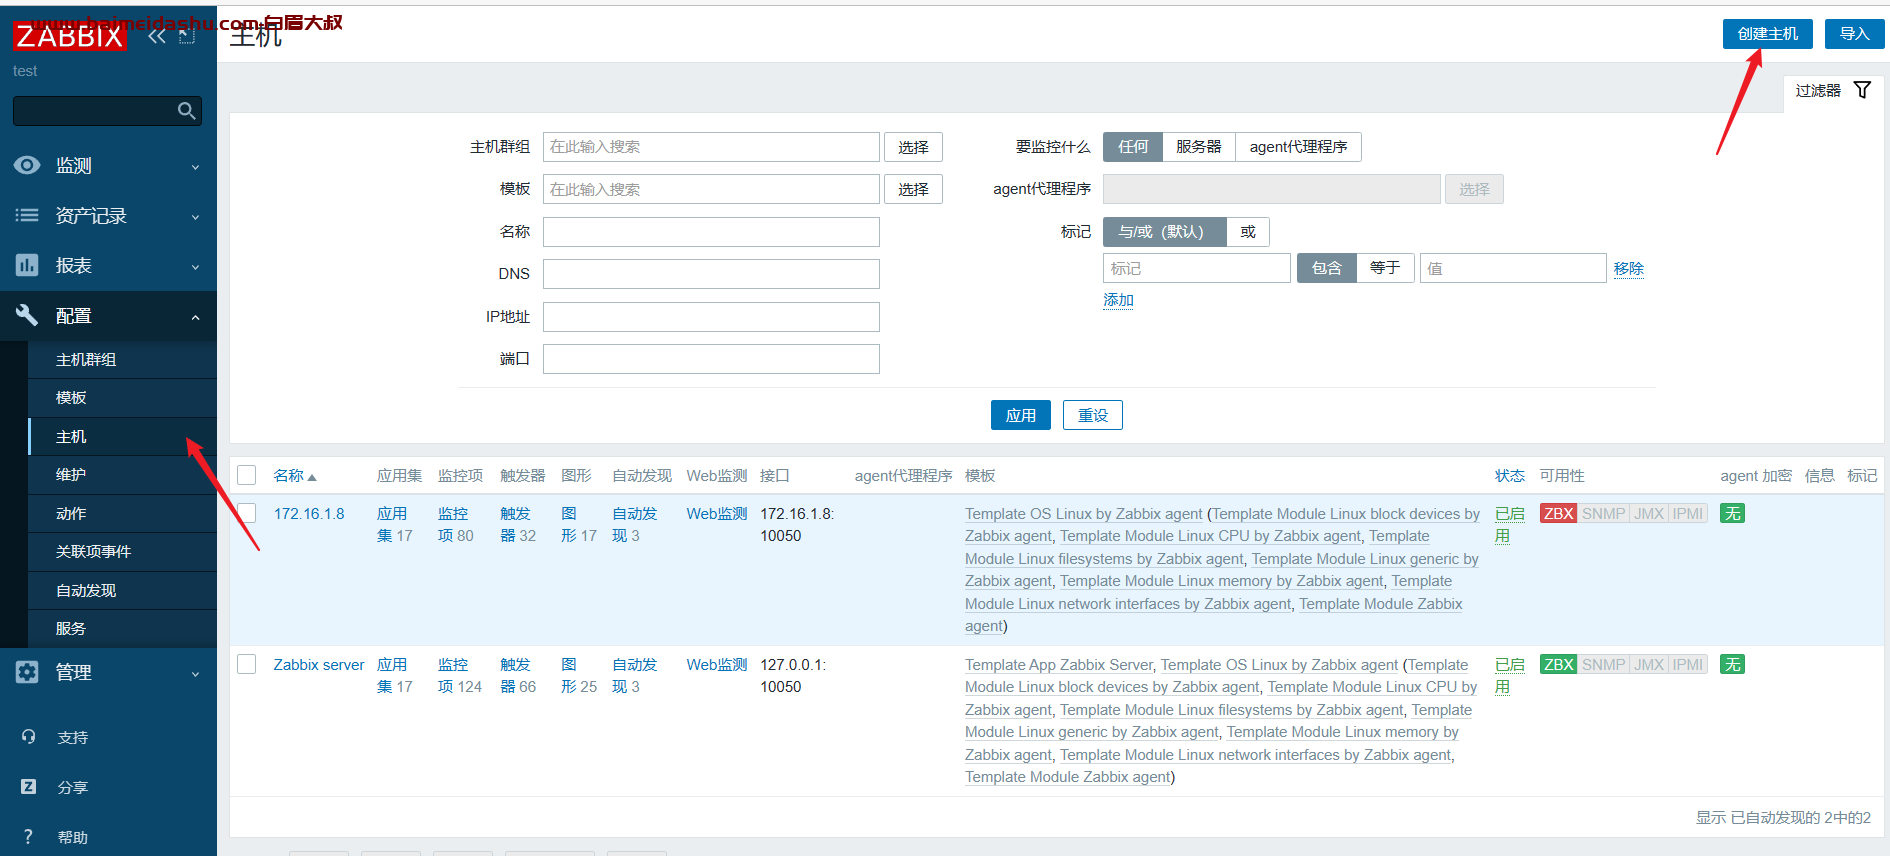Click the Zabbix logo
1890x856 pixels.
pyautogui.click(x=70, y=37)
